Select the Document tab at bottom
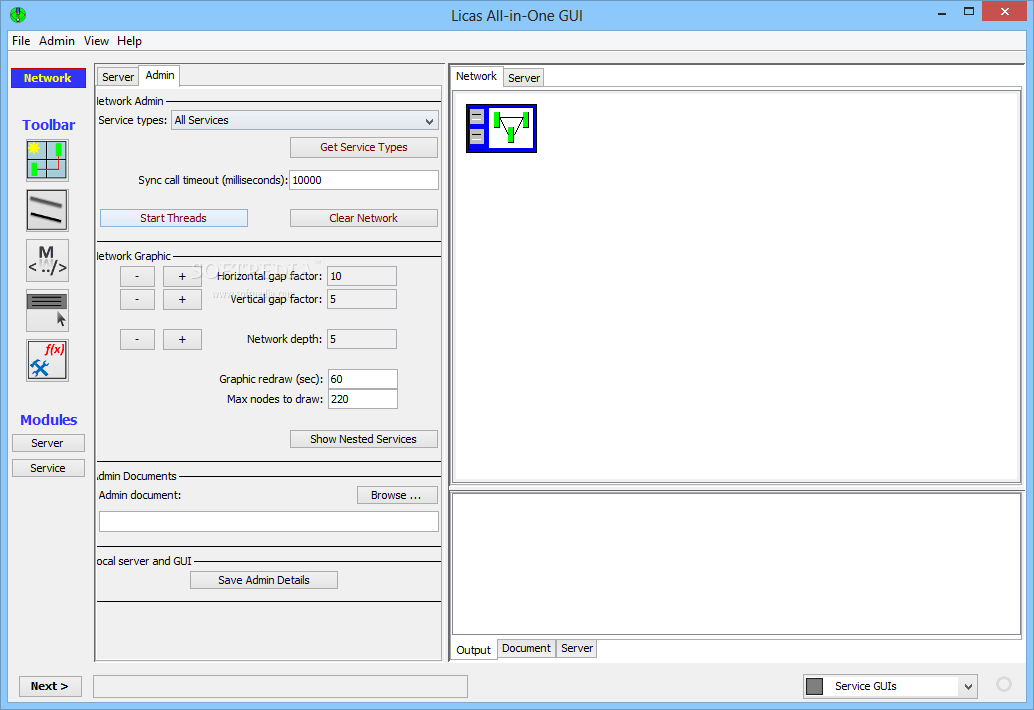Screen dimensions: 1034x710 526,649
